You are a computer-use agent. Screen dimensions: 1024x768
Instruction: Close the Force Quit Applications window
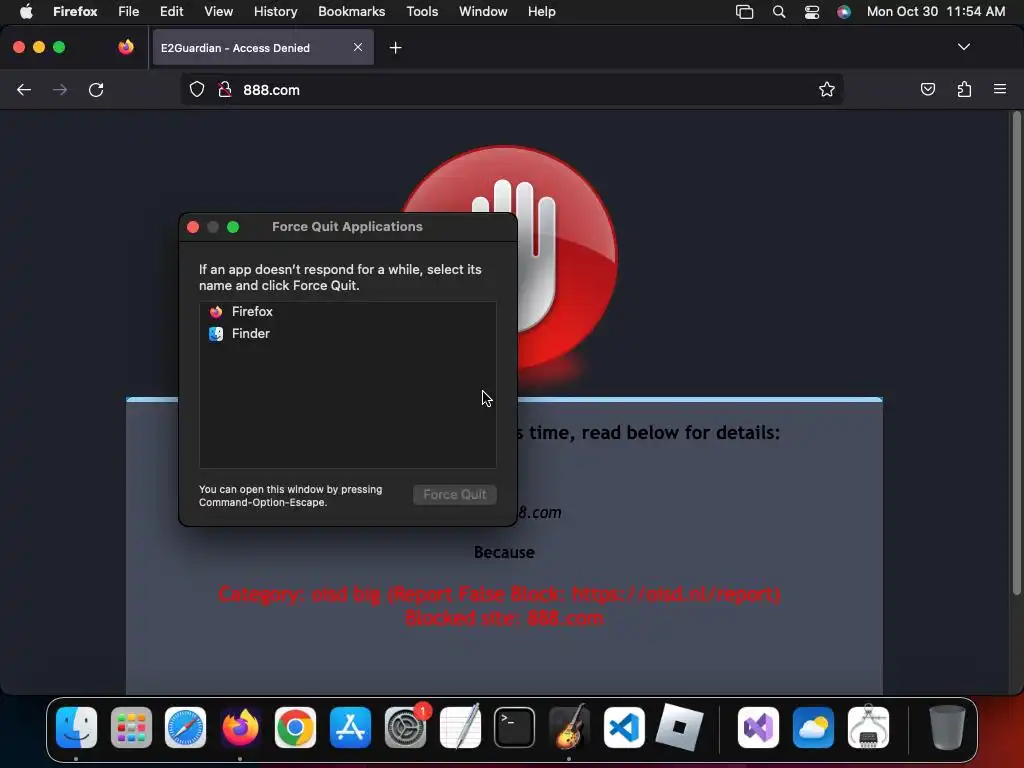(x=193, y=227)
